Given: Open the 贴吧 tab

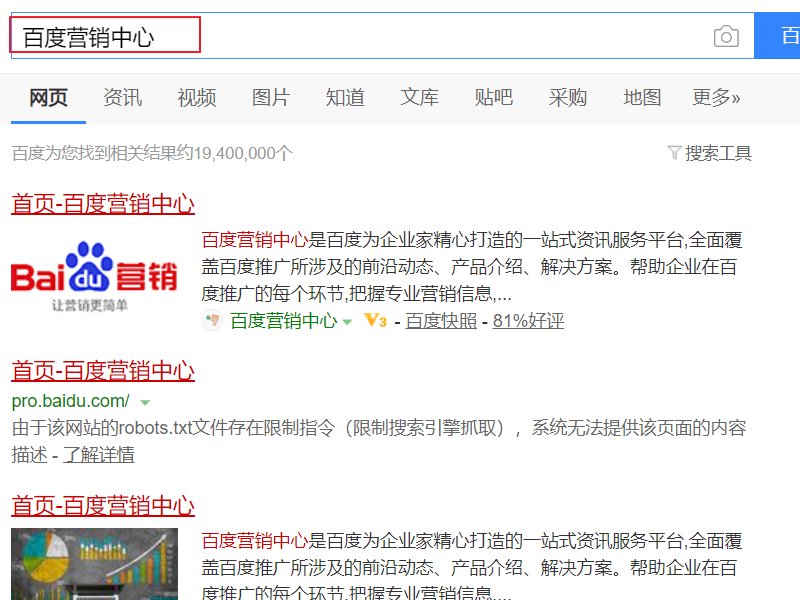Looking at the screenshot, I should [494, 97].
